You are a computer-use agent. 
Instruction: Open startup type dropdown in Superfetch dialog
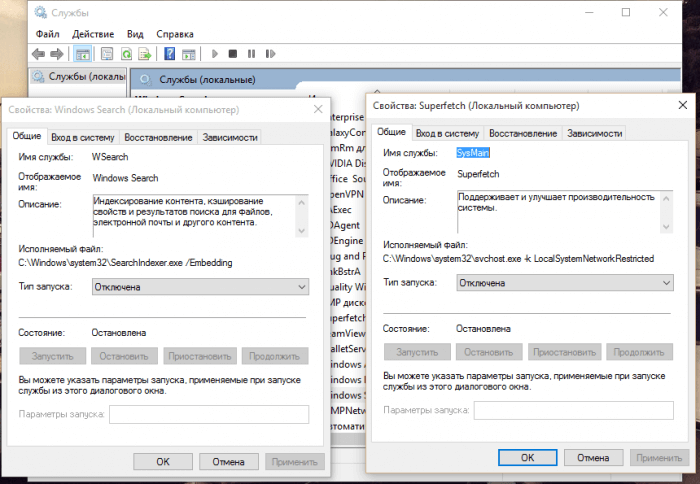click(565, 283)
